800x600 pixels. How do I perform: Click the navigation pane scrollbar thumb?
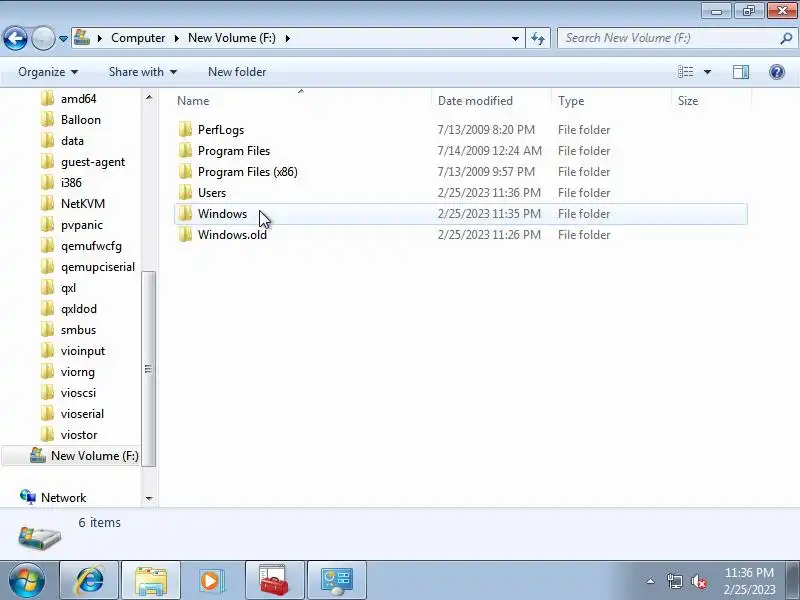[x=148, y=369]
